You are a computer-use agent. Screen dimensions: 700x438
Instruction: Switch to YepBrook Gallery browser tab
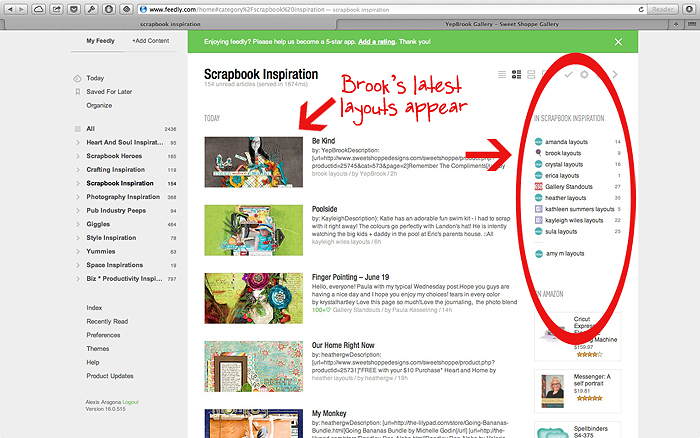click(x=502, y=24)
